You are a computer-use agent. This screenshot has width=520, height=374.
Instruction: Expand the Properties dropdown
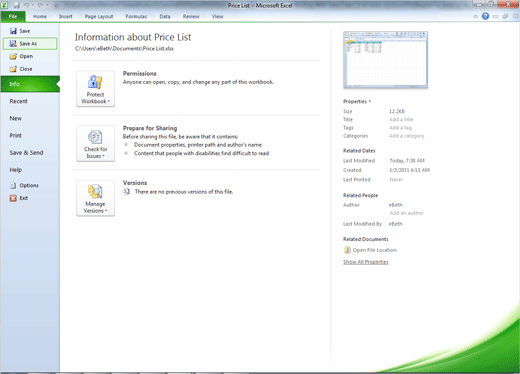(x=357, y=101)
